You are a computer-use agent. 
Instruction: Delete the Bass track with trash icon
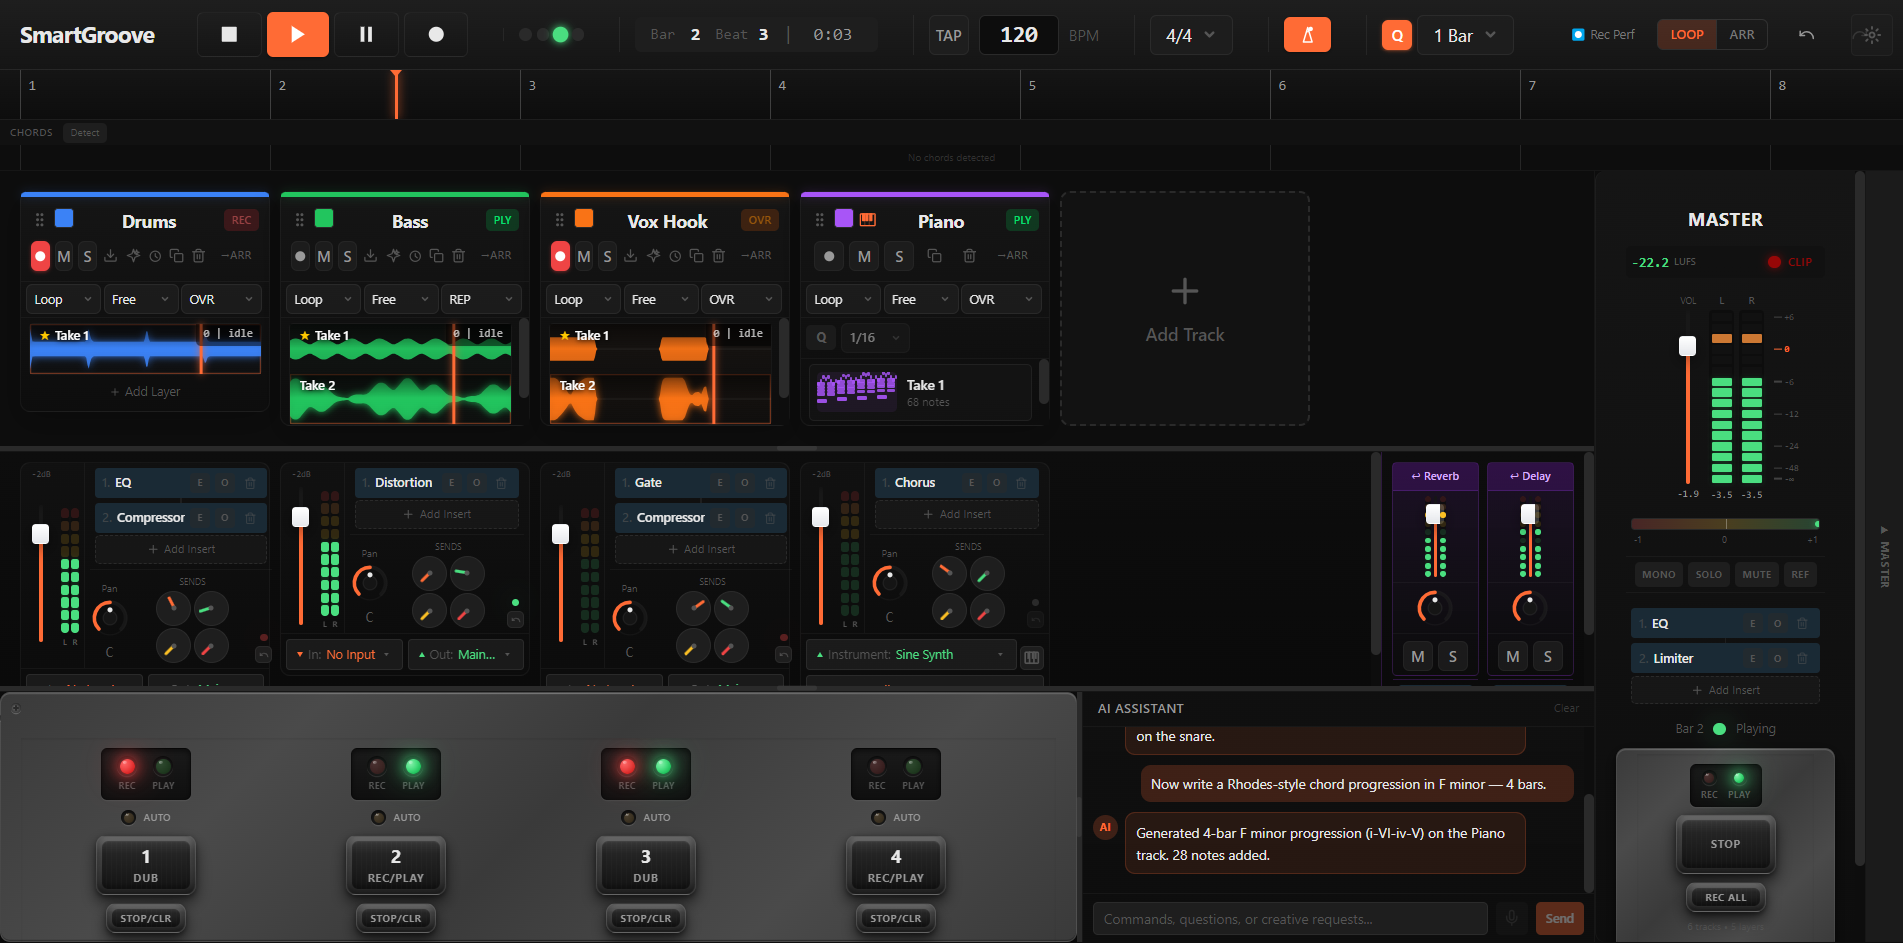click(x=458, y=256)
